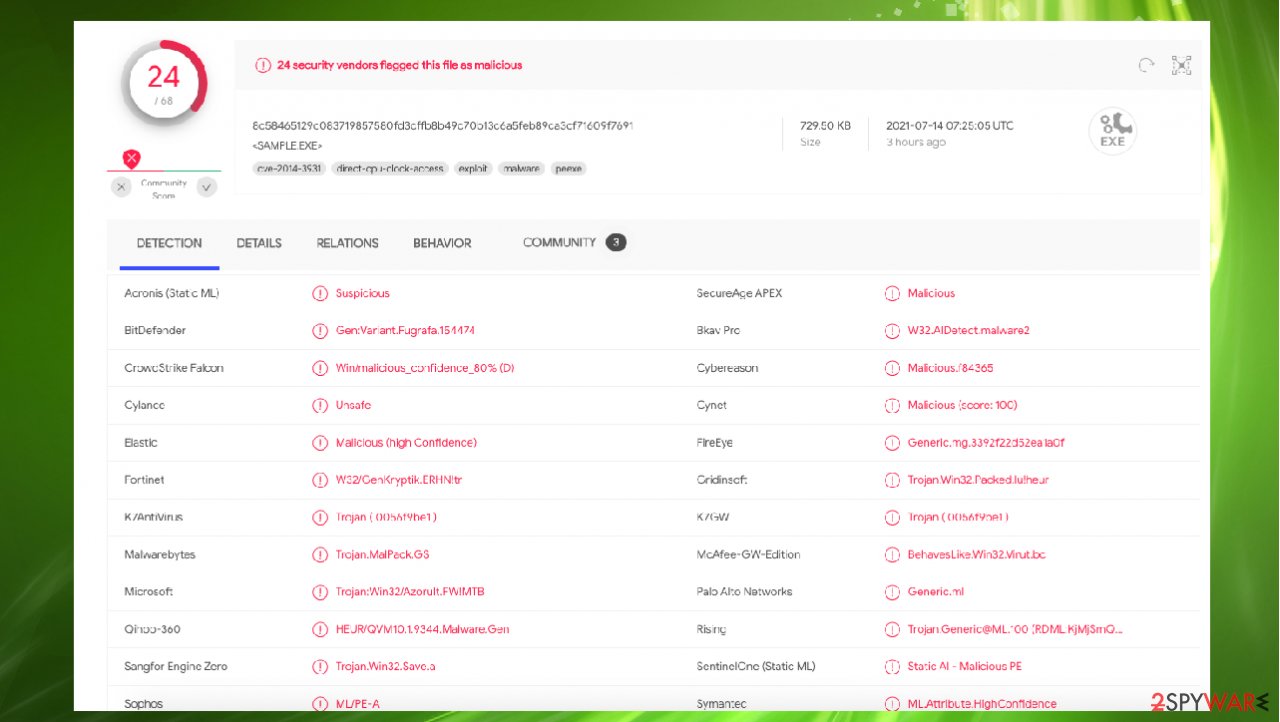This screenshot has width=1280, height=722.
Task: Open the COMMUNITY tab
Action: 559,243
